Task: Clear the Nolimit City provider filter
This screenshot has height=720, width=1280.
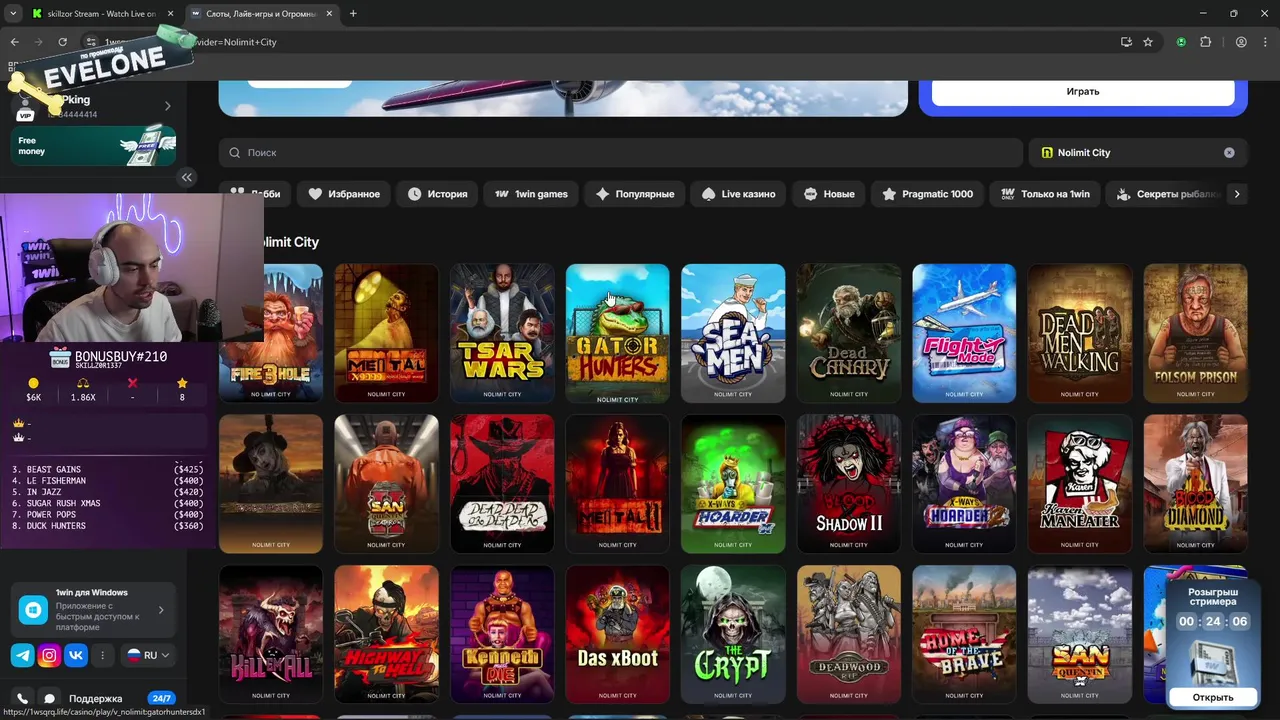Action: pyautogui.click(x=1229, y=153)
